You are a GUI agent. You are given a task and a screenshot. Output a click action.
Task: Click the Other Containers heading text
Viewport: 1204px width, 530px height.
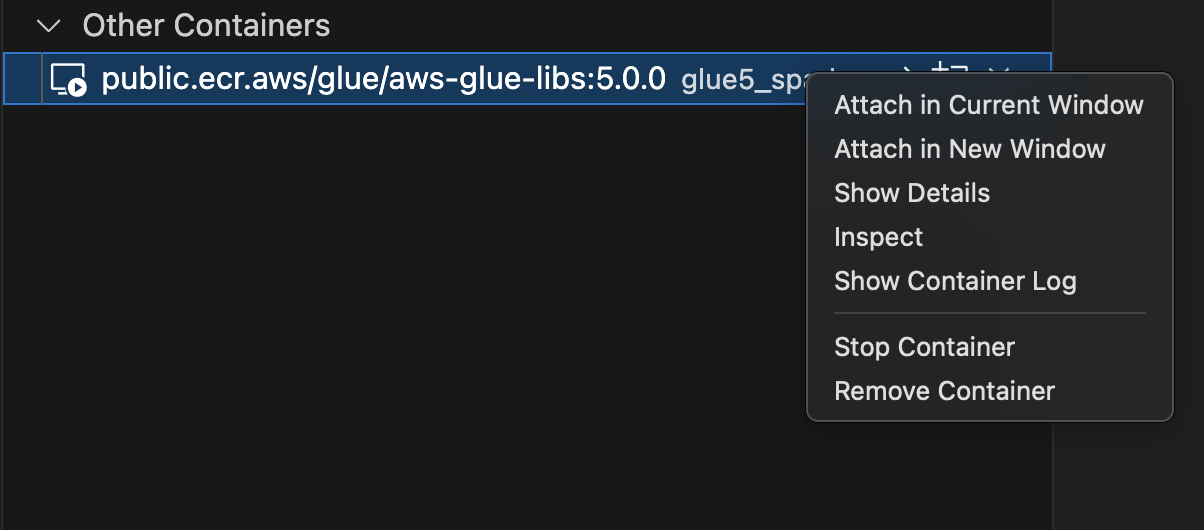[206, 26]
